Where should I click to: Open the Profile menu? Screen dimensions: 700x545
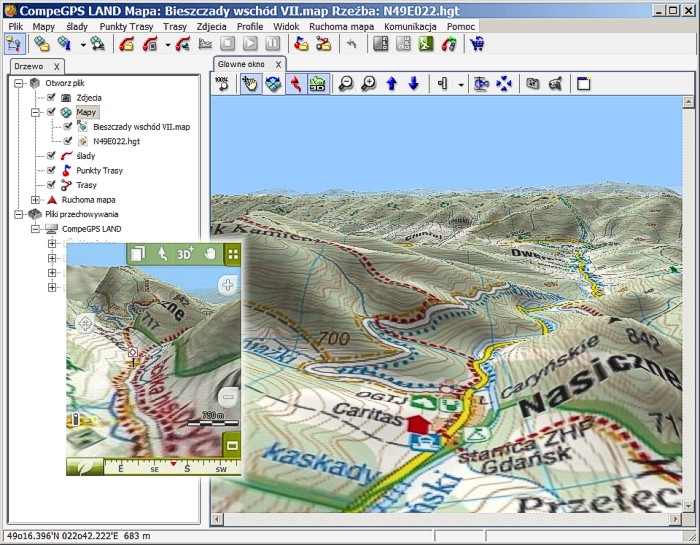coord(250,27)
